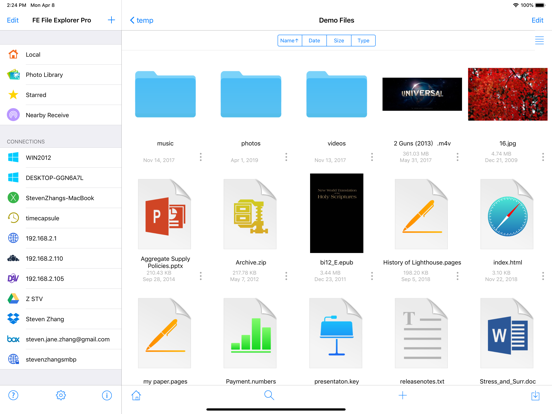This screenshot has width=552, height=414.
Task: Open more options for index.html
Action: 543,276
